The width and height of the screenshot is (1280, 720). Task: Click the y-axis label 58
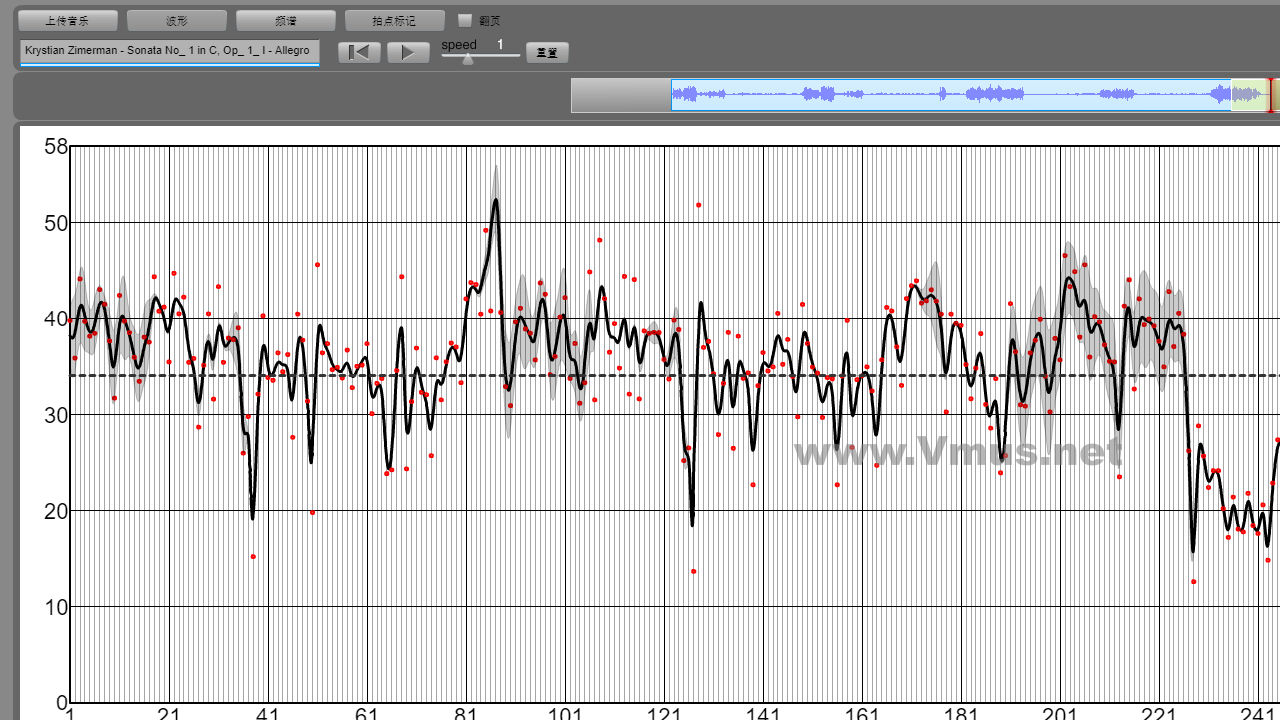click(x=56, y=147)
